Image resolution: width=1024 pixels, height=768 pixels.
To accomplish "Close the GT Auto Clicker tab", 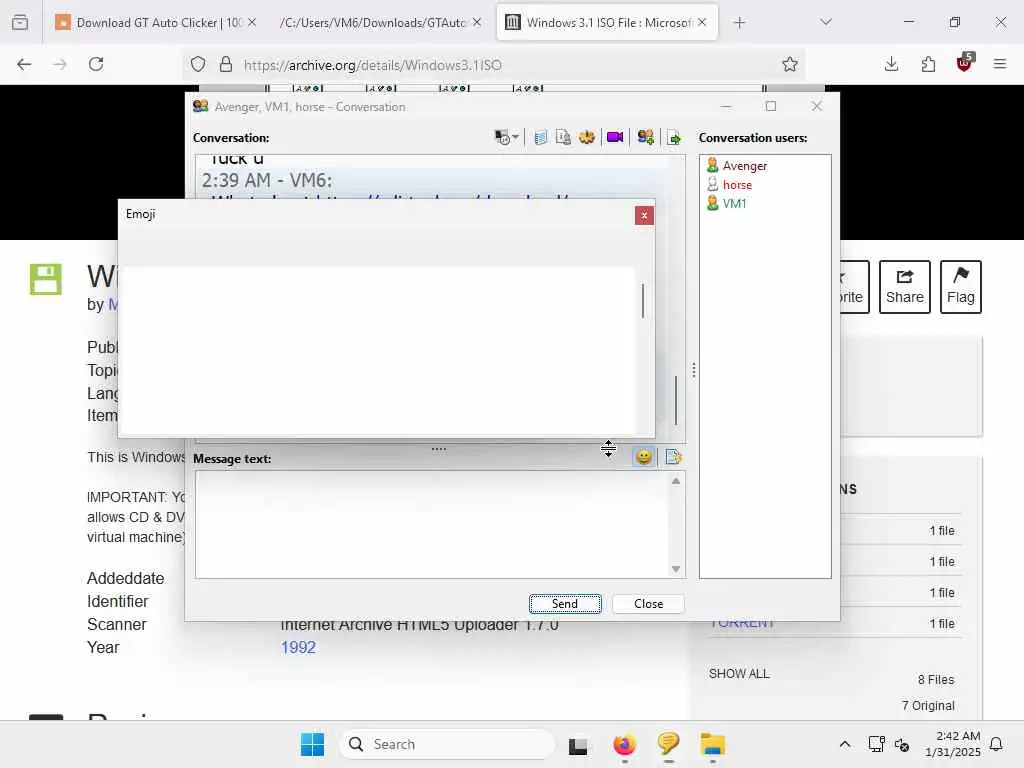I will tap(252, 22).
